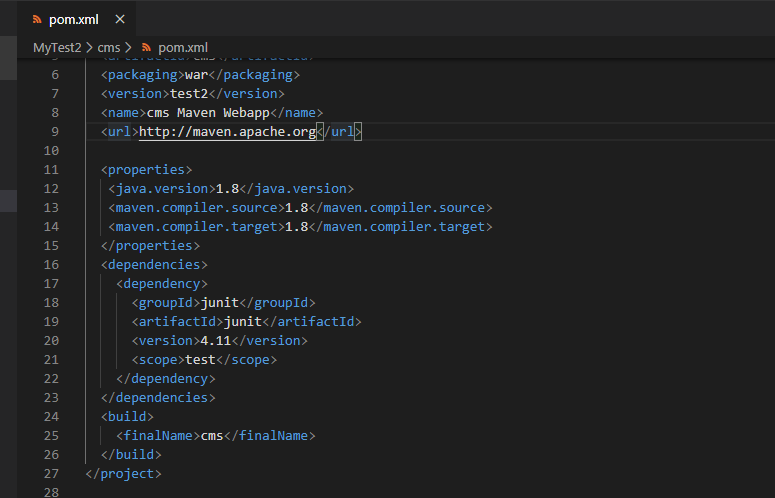Viewport: 775px width, 498px height.
Task: Open the cms breadcrumb folder
Action: (108, 47)
